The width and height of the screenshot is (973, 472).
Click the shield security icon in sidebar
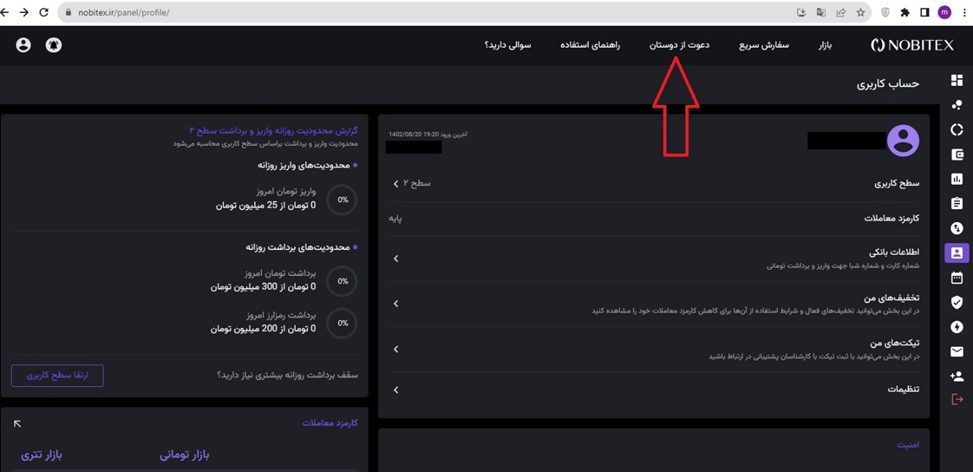(956, 302)
